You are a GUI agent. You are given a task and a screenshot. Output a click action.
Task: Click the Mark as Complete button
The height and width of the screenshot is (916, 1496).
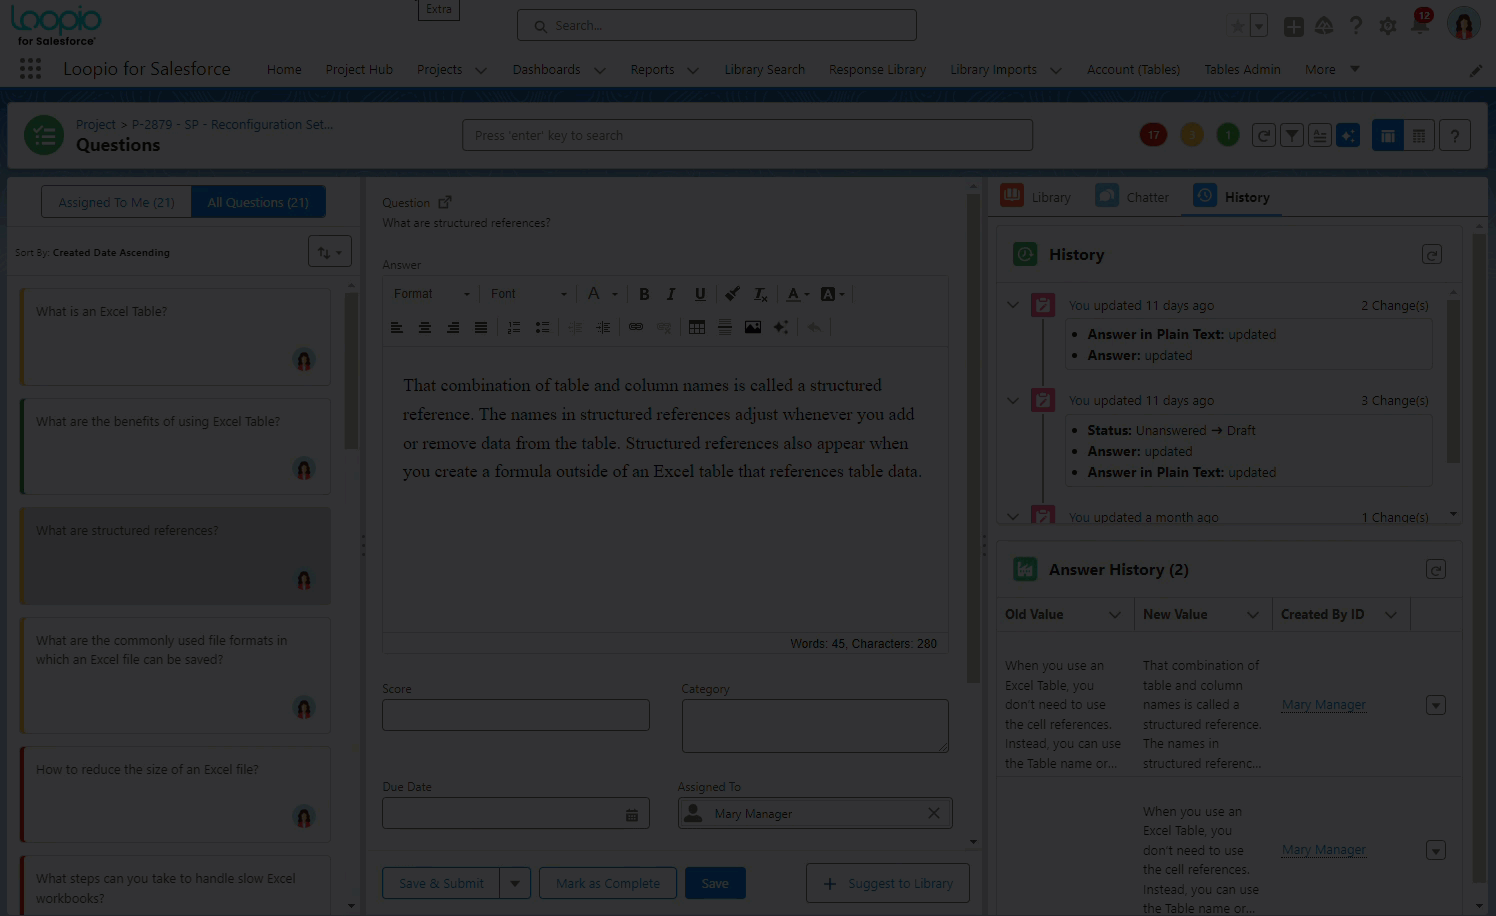tap(608, 884)
